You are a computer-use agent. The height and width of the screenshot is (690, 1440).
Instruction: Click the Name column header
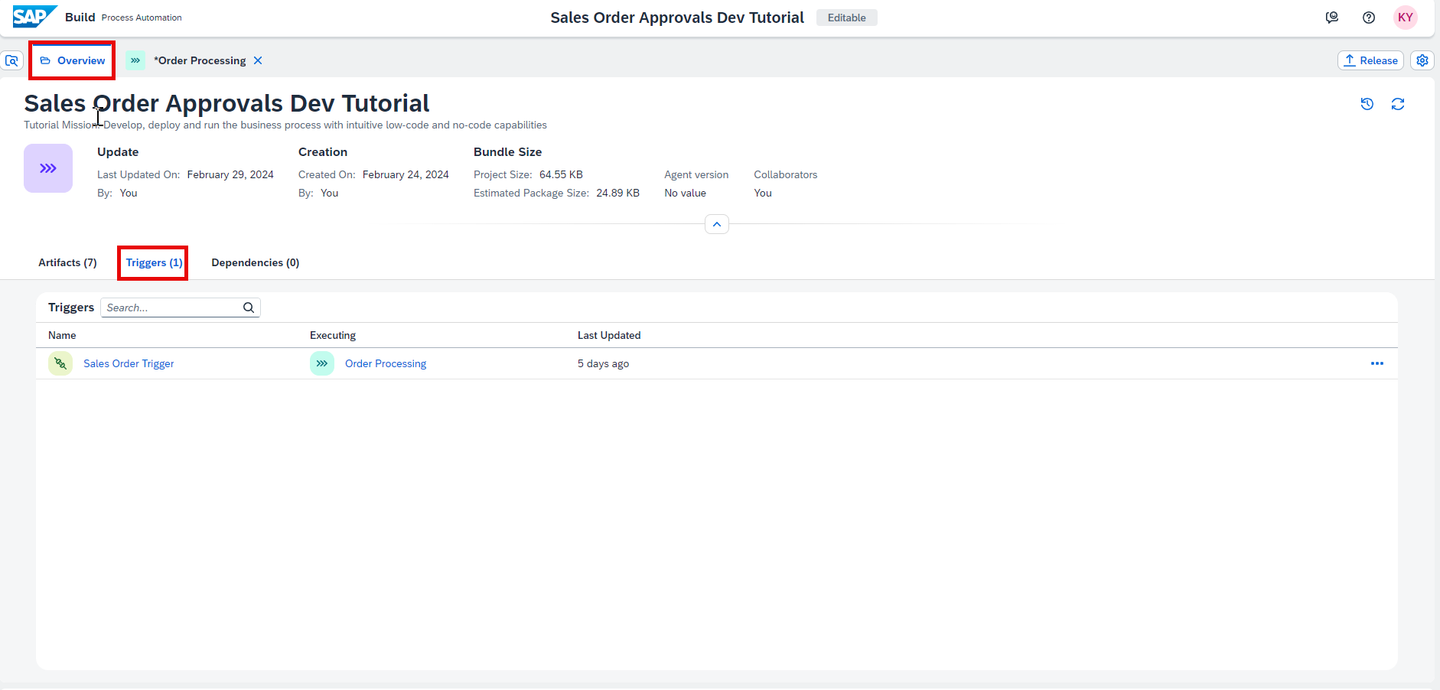(x=62, y=335)
